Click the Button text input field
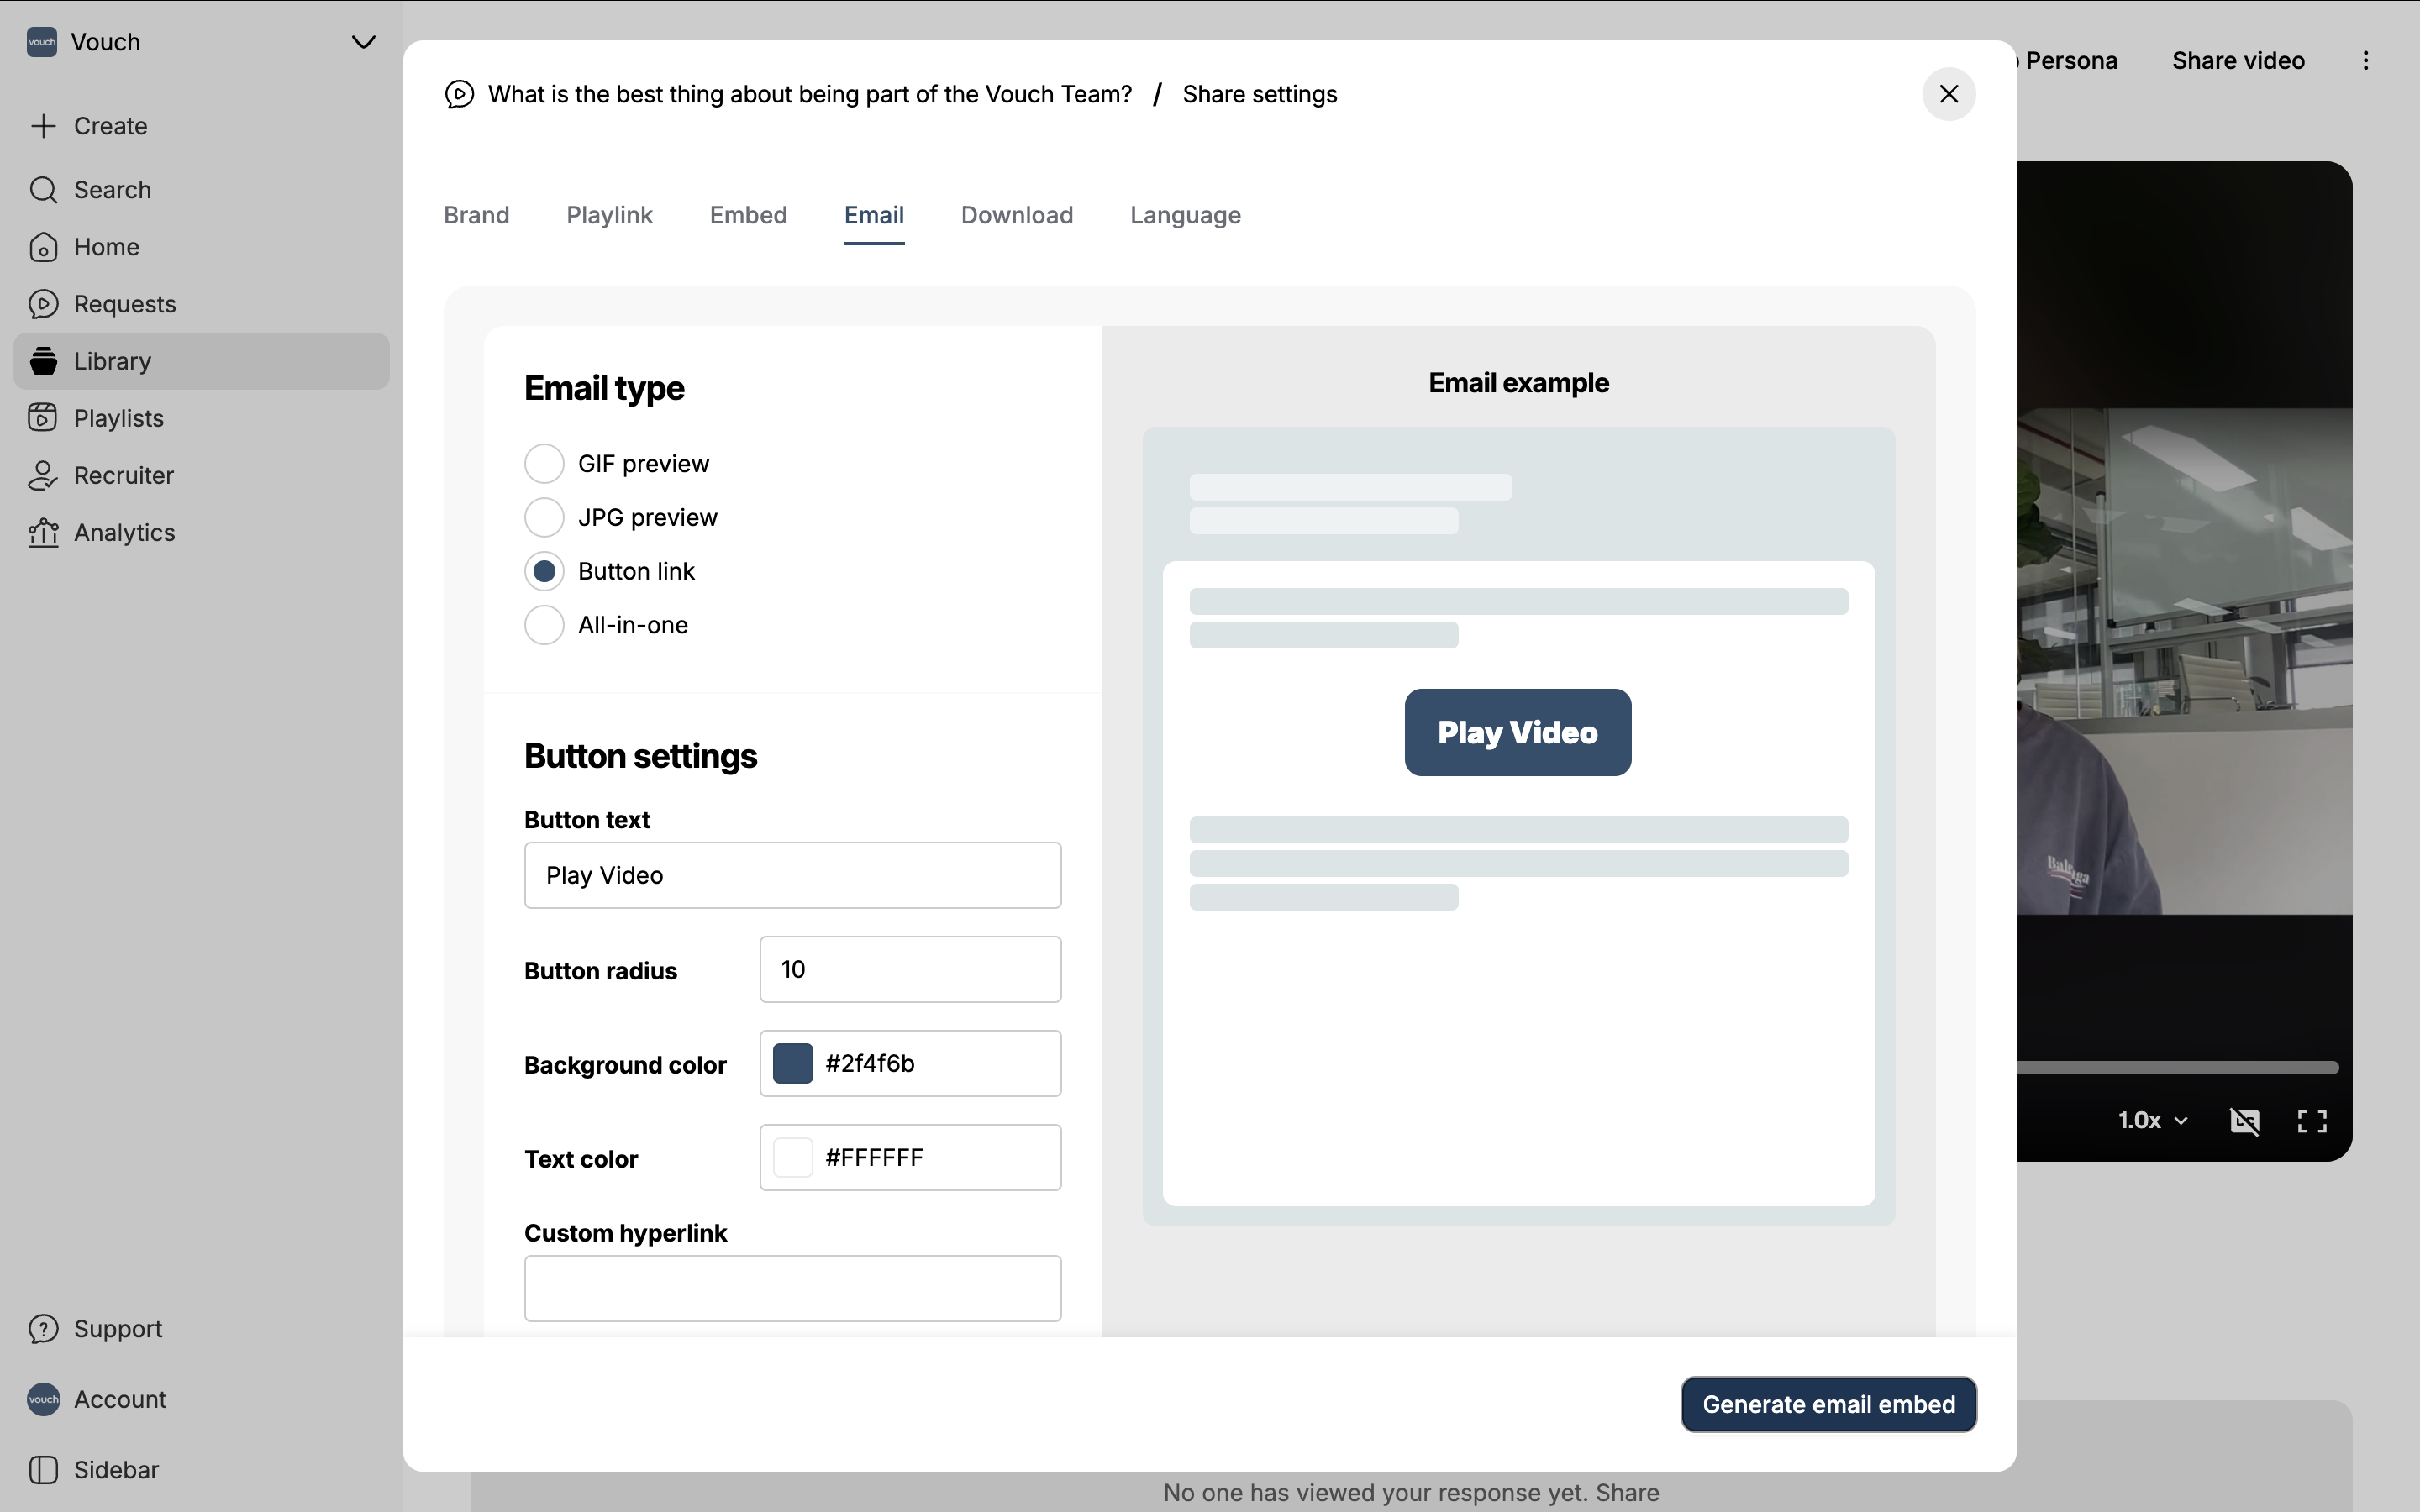The width and height of the screenshot is (2420, 1512). [792, 875]
